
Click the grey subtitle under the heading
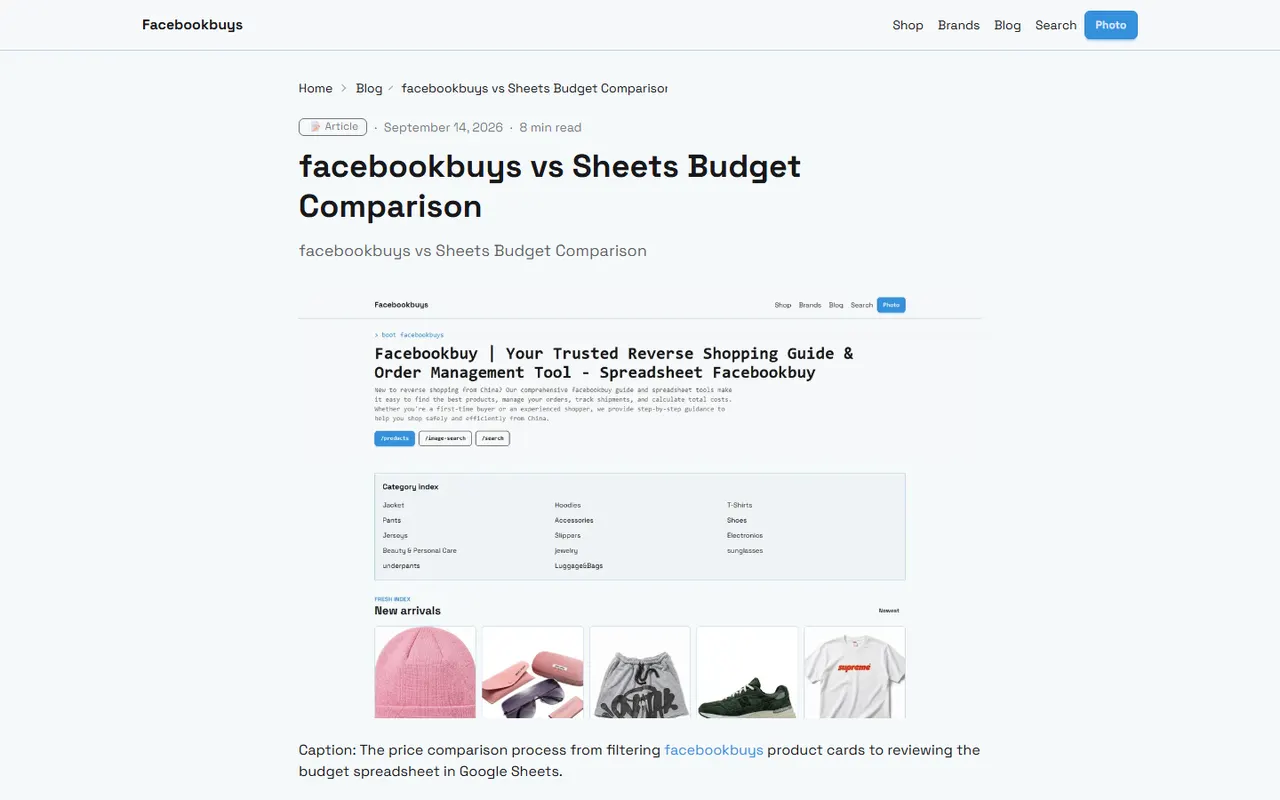(x=473, y=251)
